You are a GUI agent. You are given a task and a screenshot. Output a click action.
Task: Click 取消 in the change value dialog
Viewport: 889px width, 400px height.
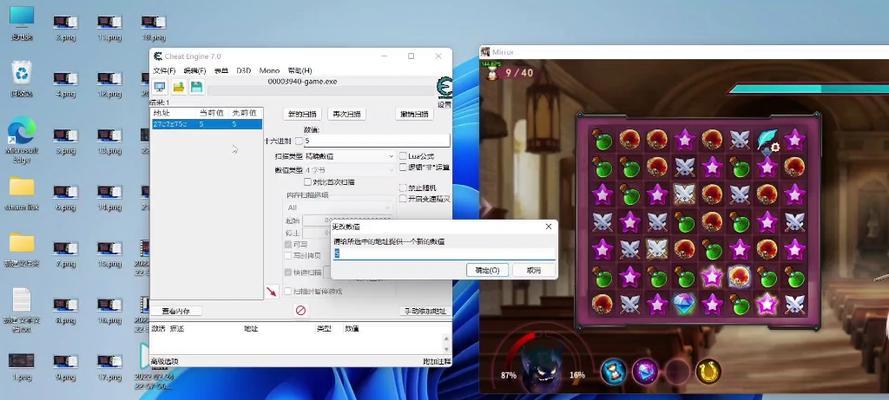(x=534, y=270)
